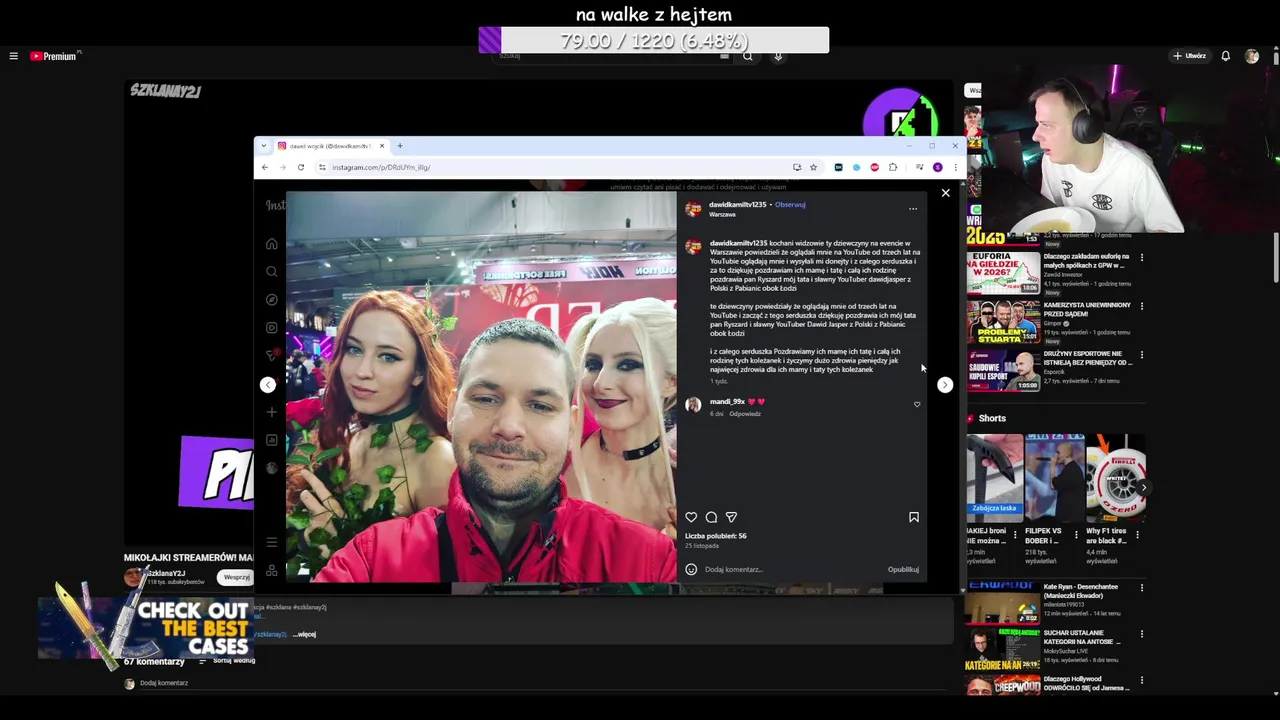Open Kate Ryan Desenchantee video title
This screenshot has width=1280, height=720.
pyautogui.click(x=1080, y=591)
